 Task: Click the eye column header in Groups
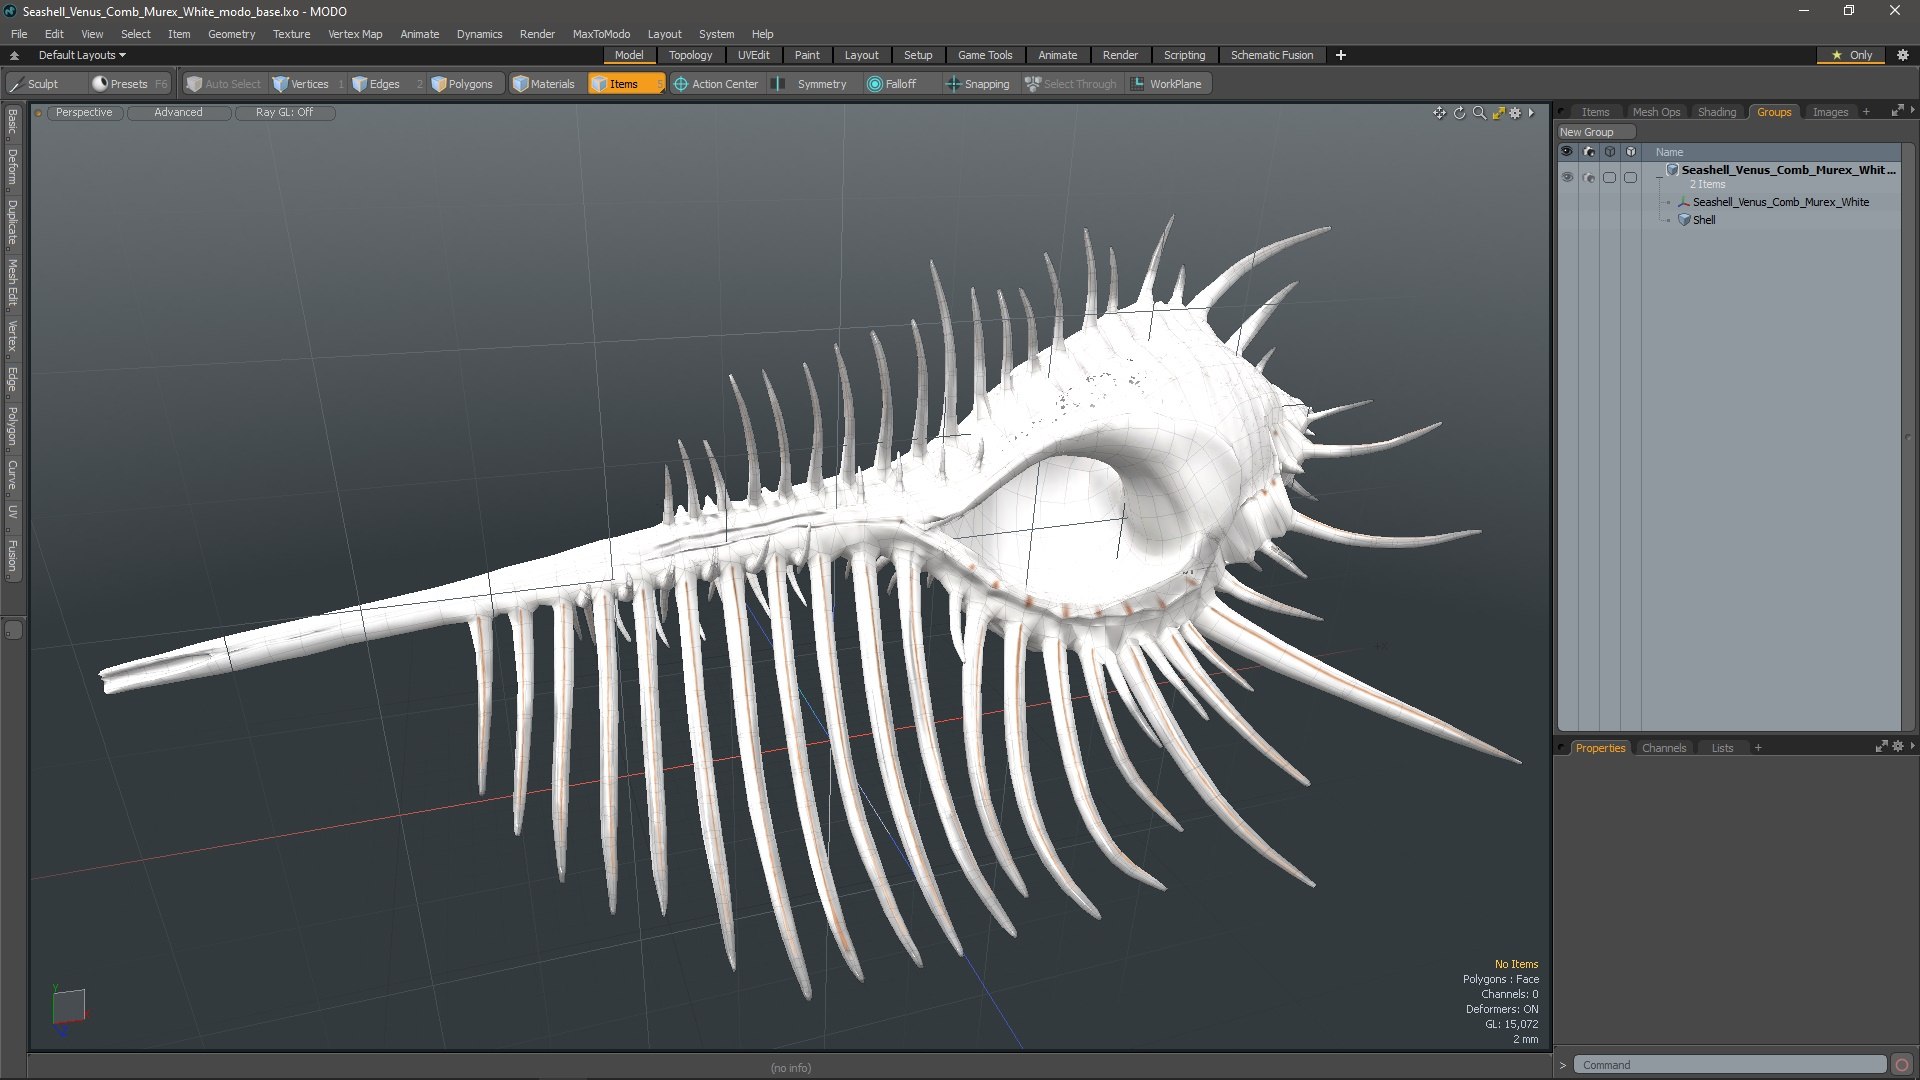point(1567,152)
